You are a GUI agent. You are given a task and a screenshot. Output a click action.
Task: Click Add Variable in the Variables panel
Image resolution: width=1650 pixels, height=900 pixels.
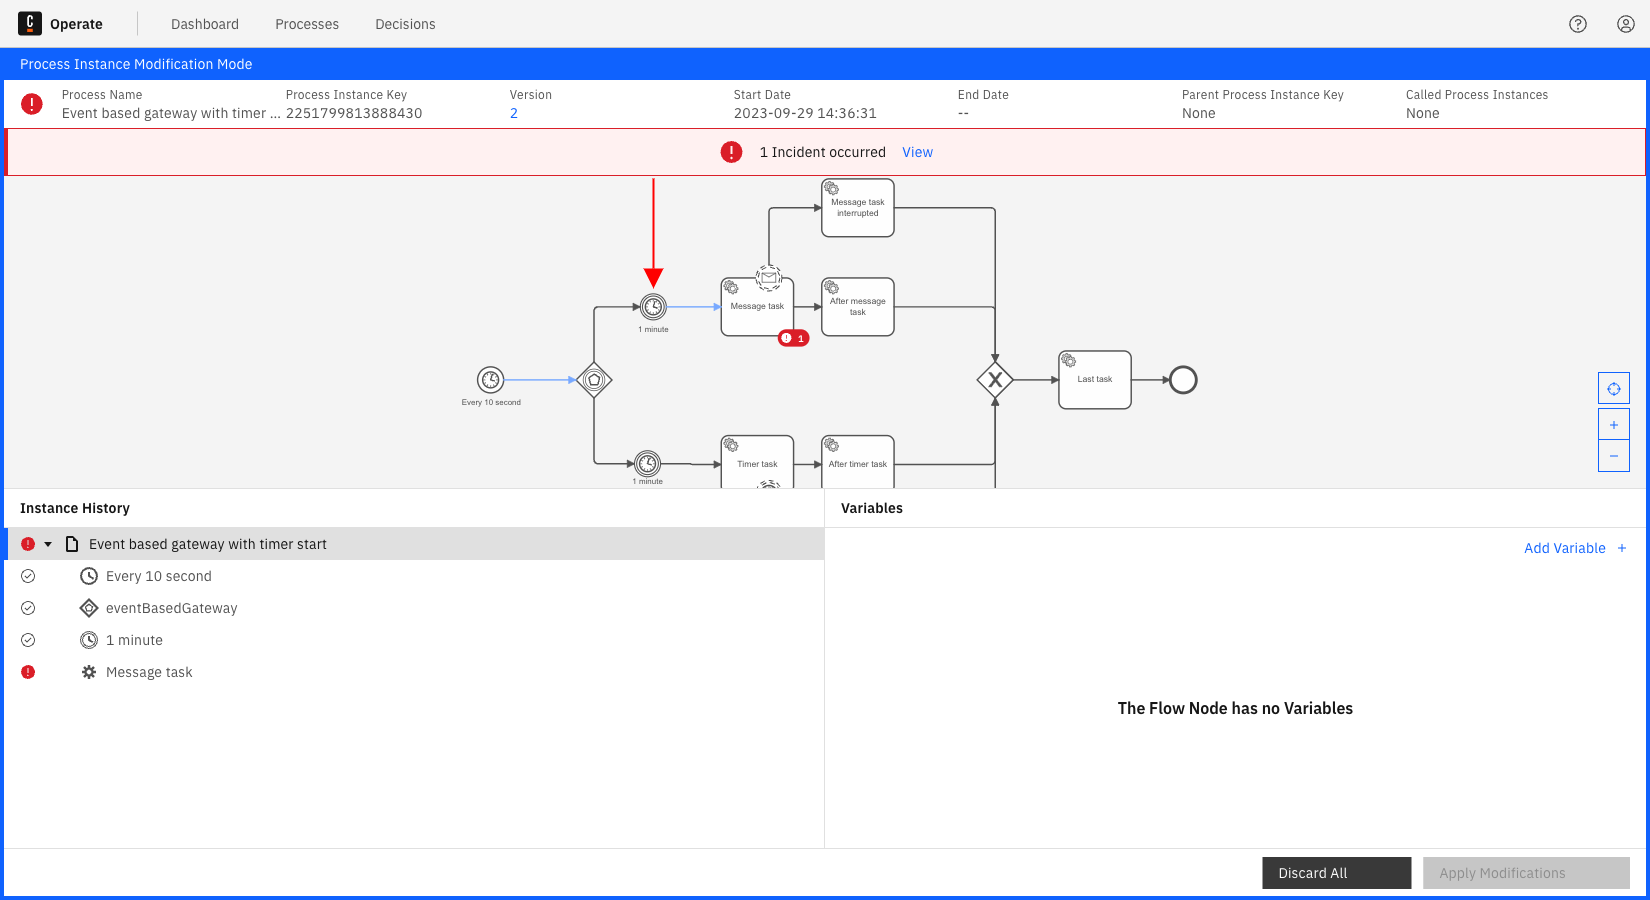click(1565, 548)
